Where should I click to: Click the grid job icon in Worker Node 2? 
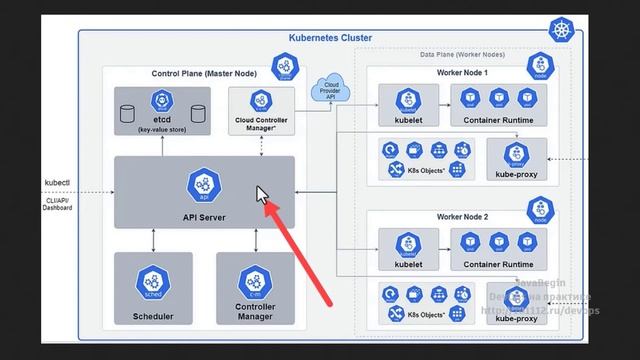click(457, 314)
